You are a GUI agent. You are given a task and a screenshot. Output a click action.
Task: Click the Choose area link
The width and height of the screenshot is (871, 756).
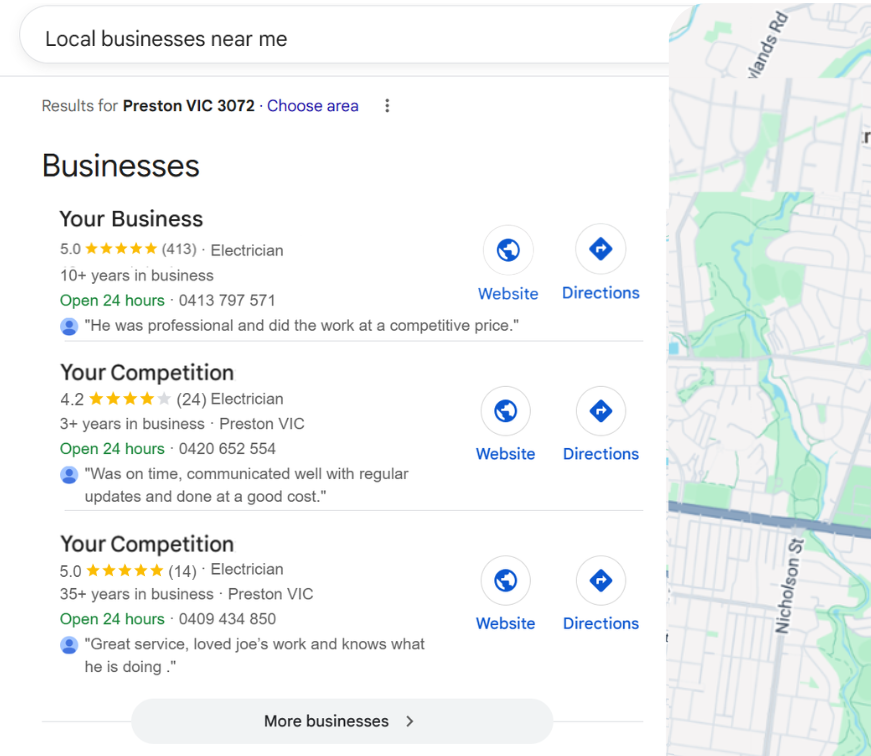pos(313,106)
